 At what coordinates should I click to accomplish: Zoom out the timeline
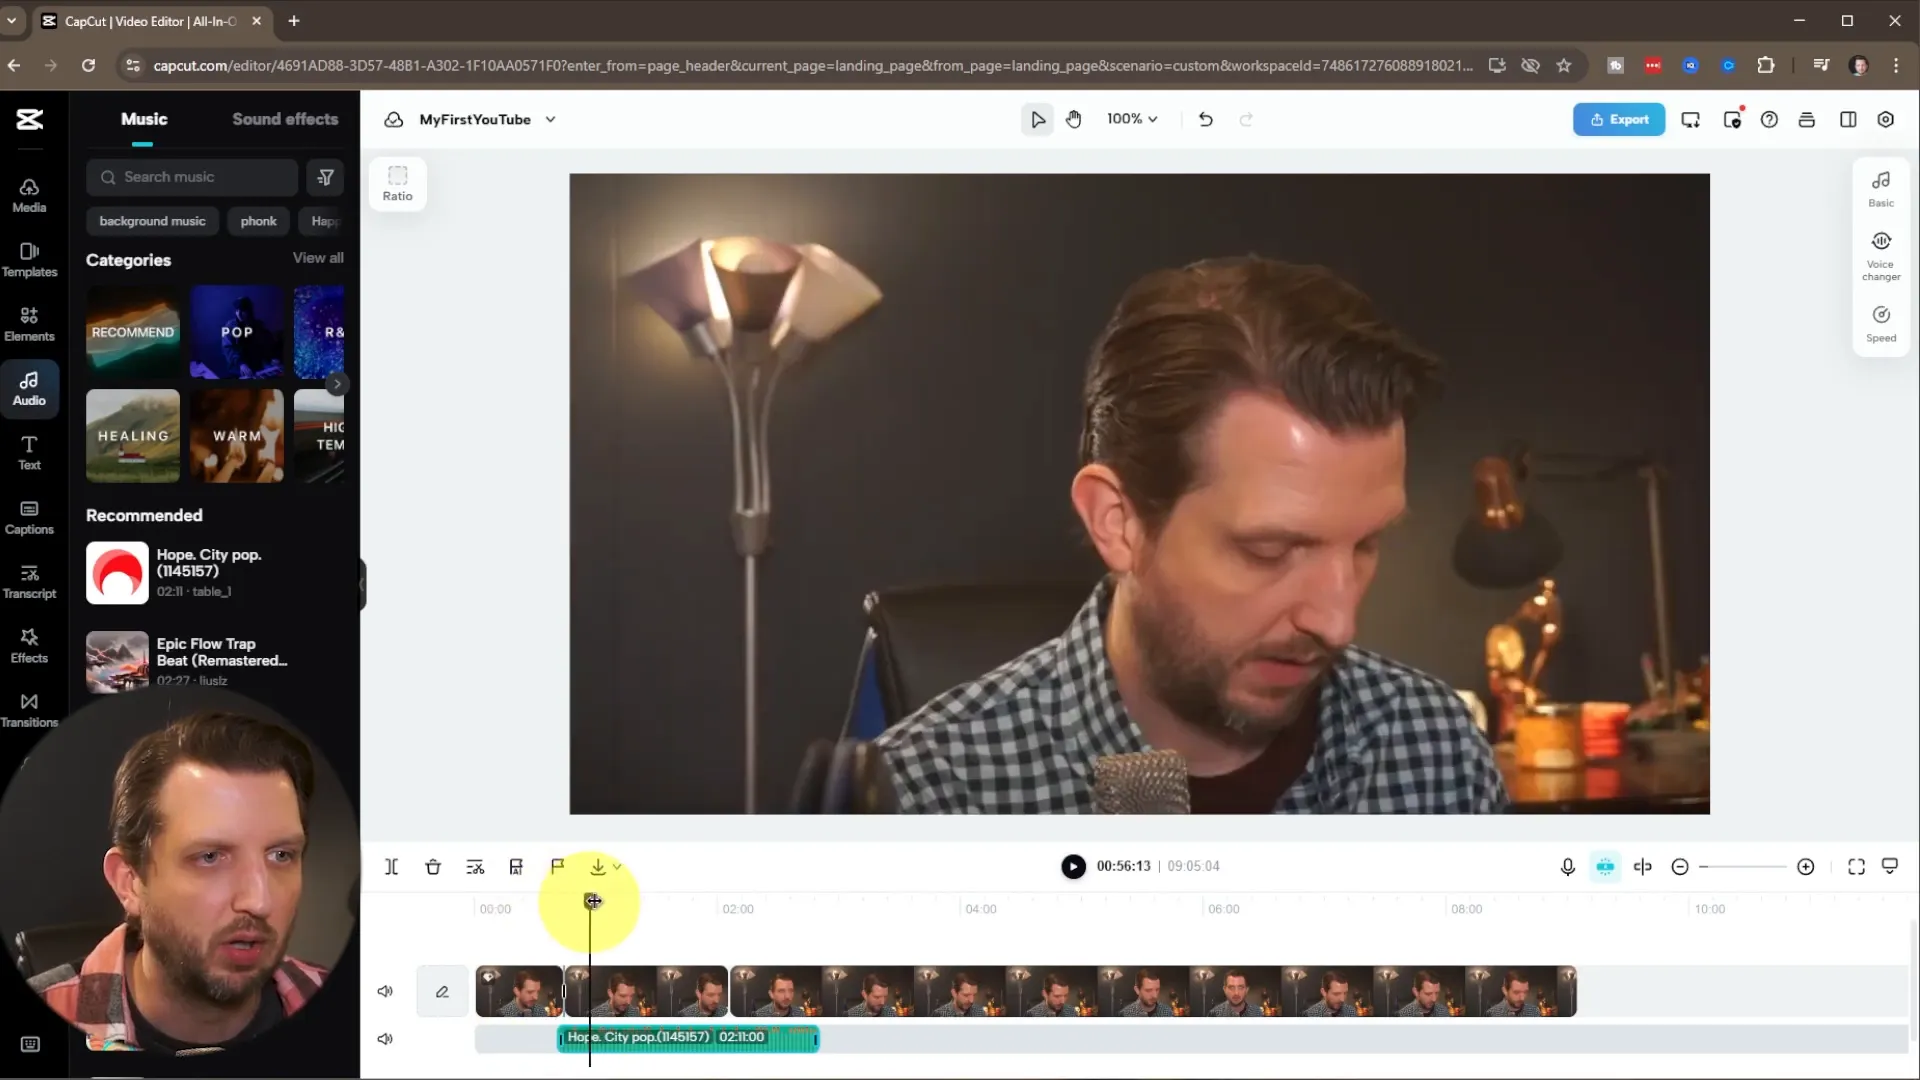[1680, 867]
